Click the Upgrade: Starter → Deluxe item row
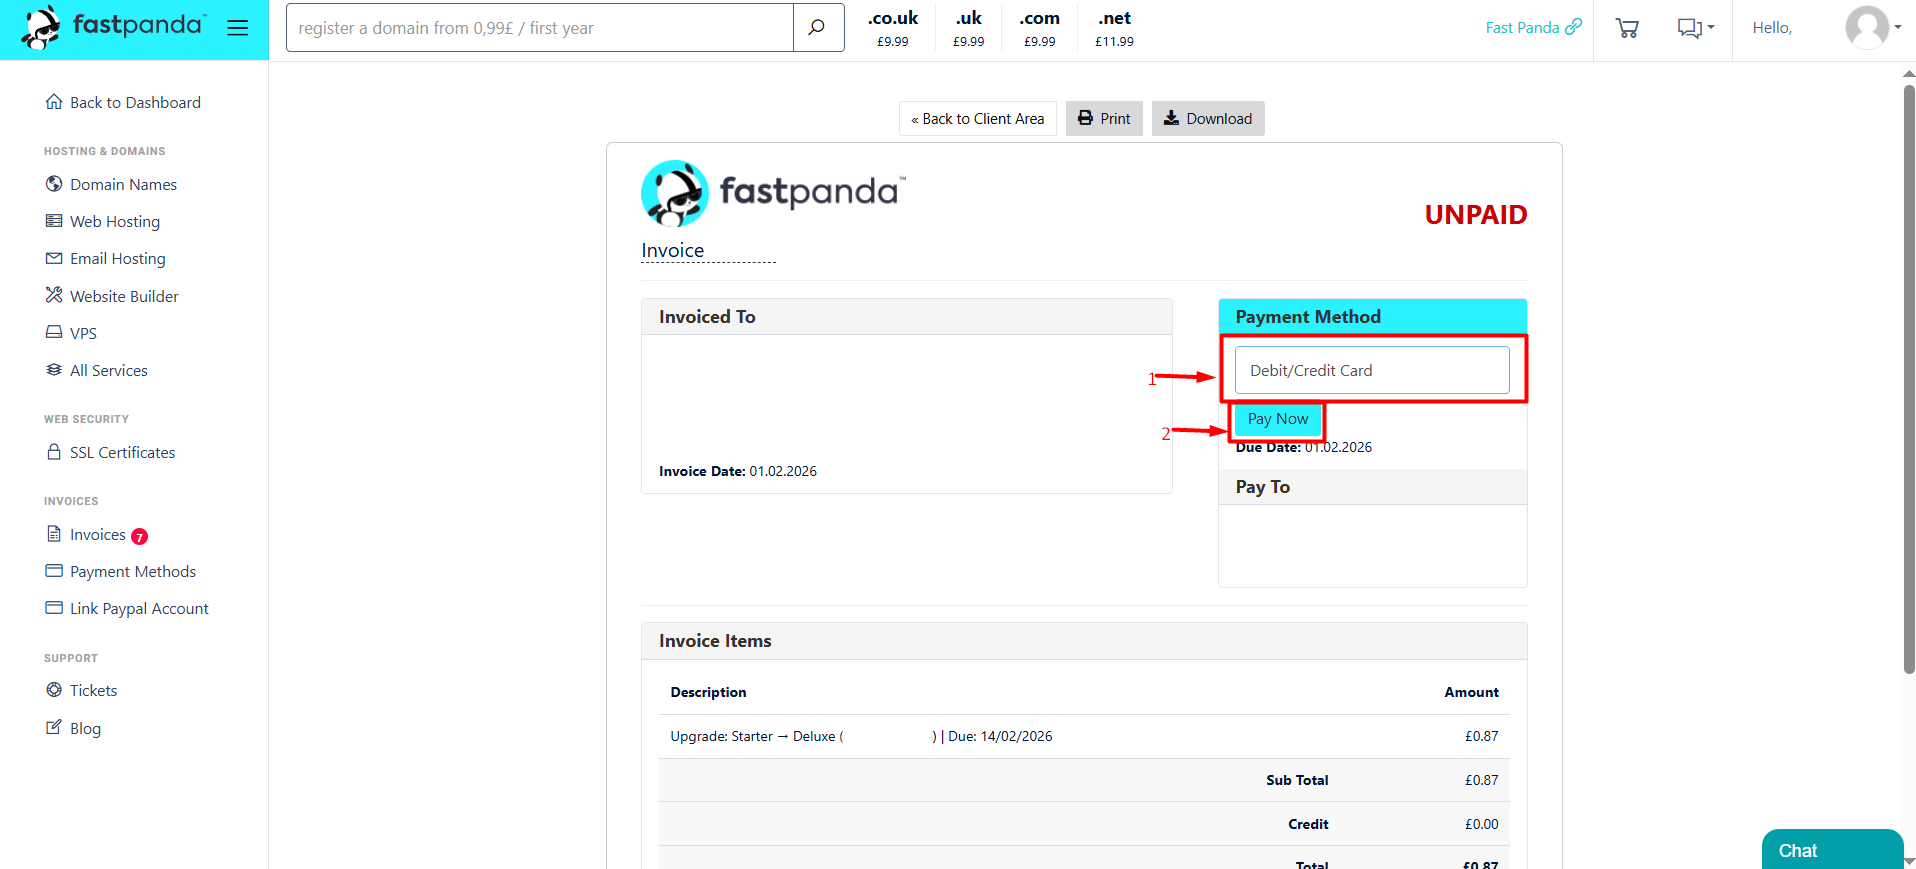The width and height of the screenshot is (1916, 869). point(1084,736)
